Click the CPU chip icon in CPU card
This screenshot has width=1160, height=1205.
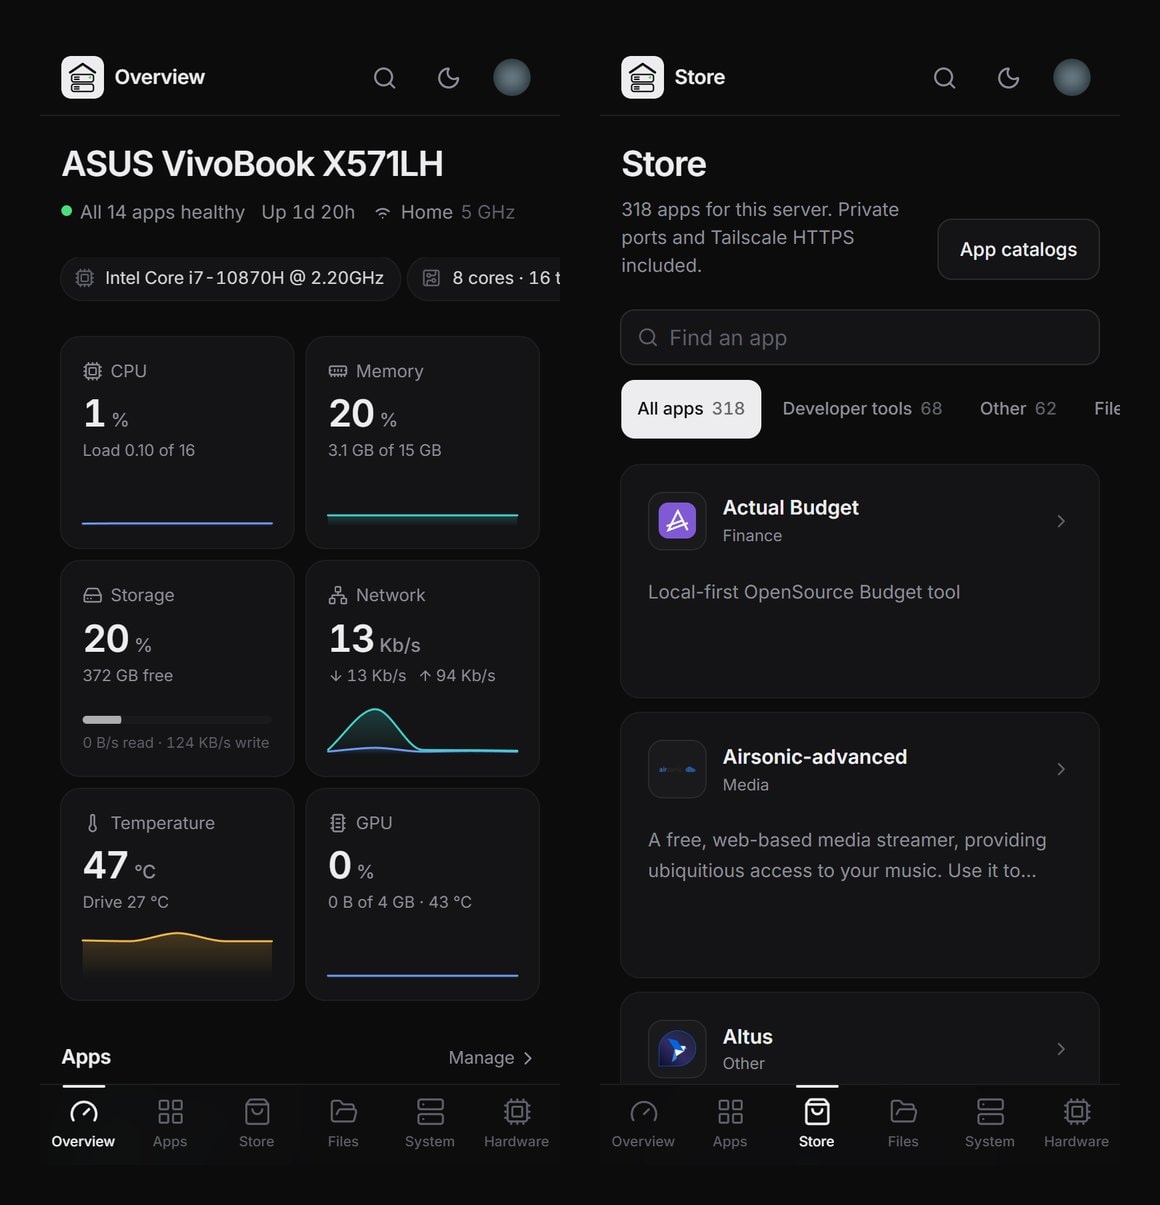pos(92,371)
